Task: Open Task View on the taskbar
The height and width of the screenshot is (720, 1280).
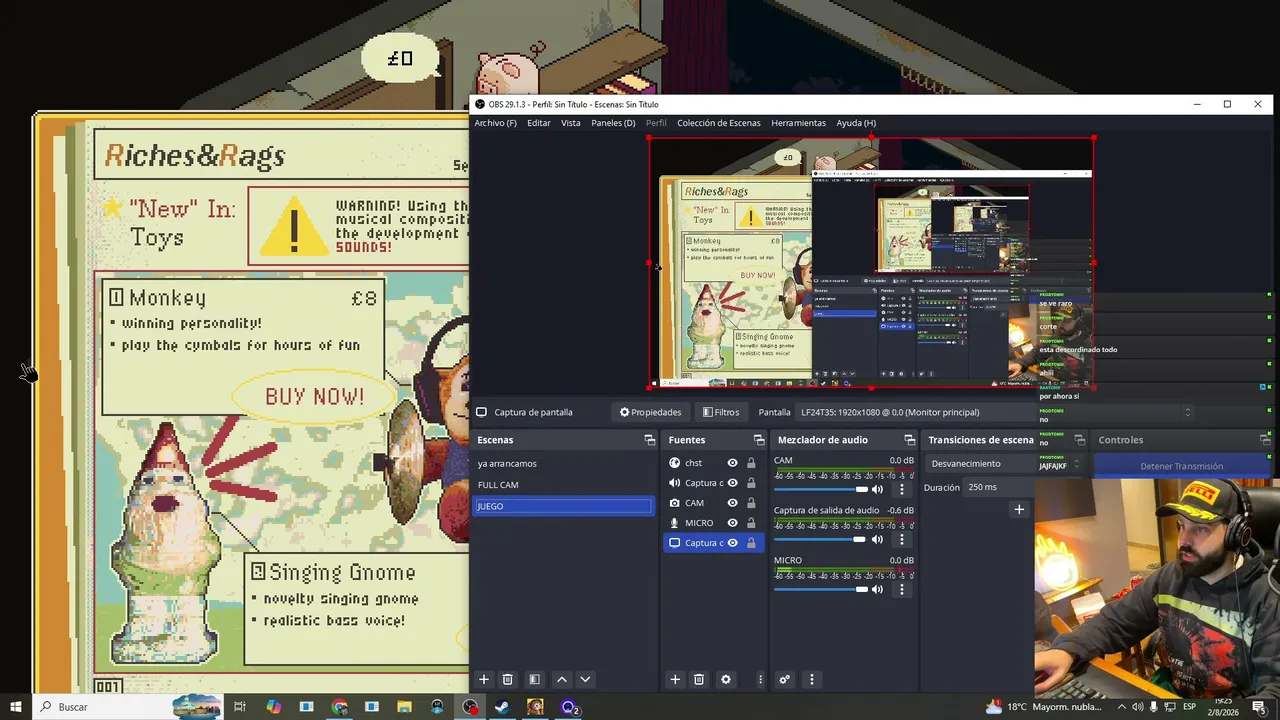Action: click(240, 707)
